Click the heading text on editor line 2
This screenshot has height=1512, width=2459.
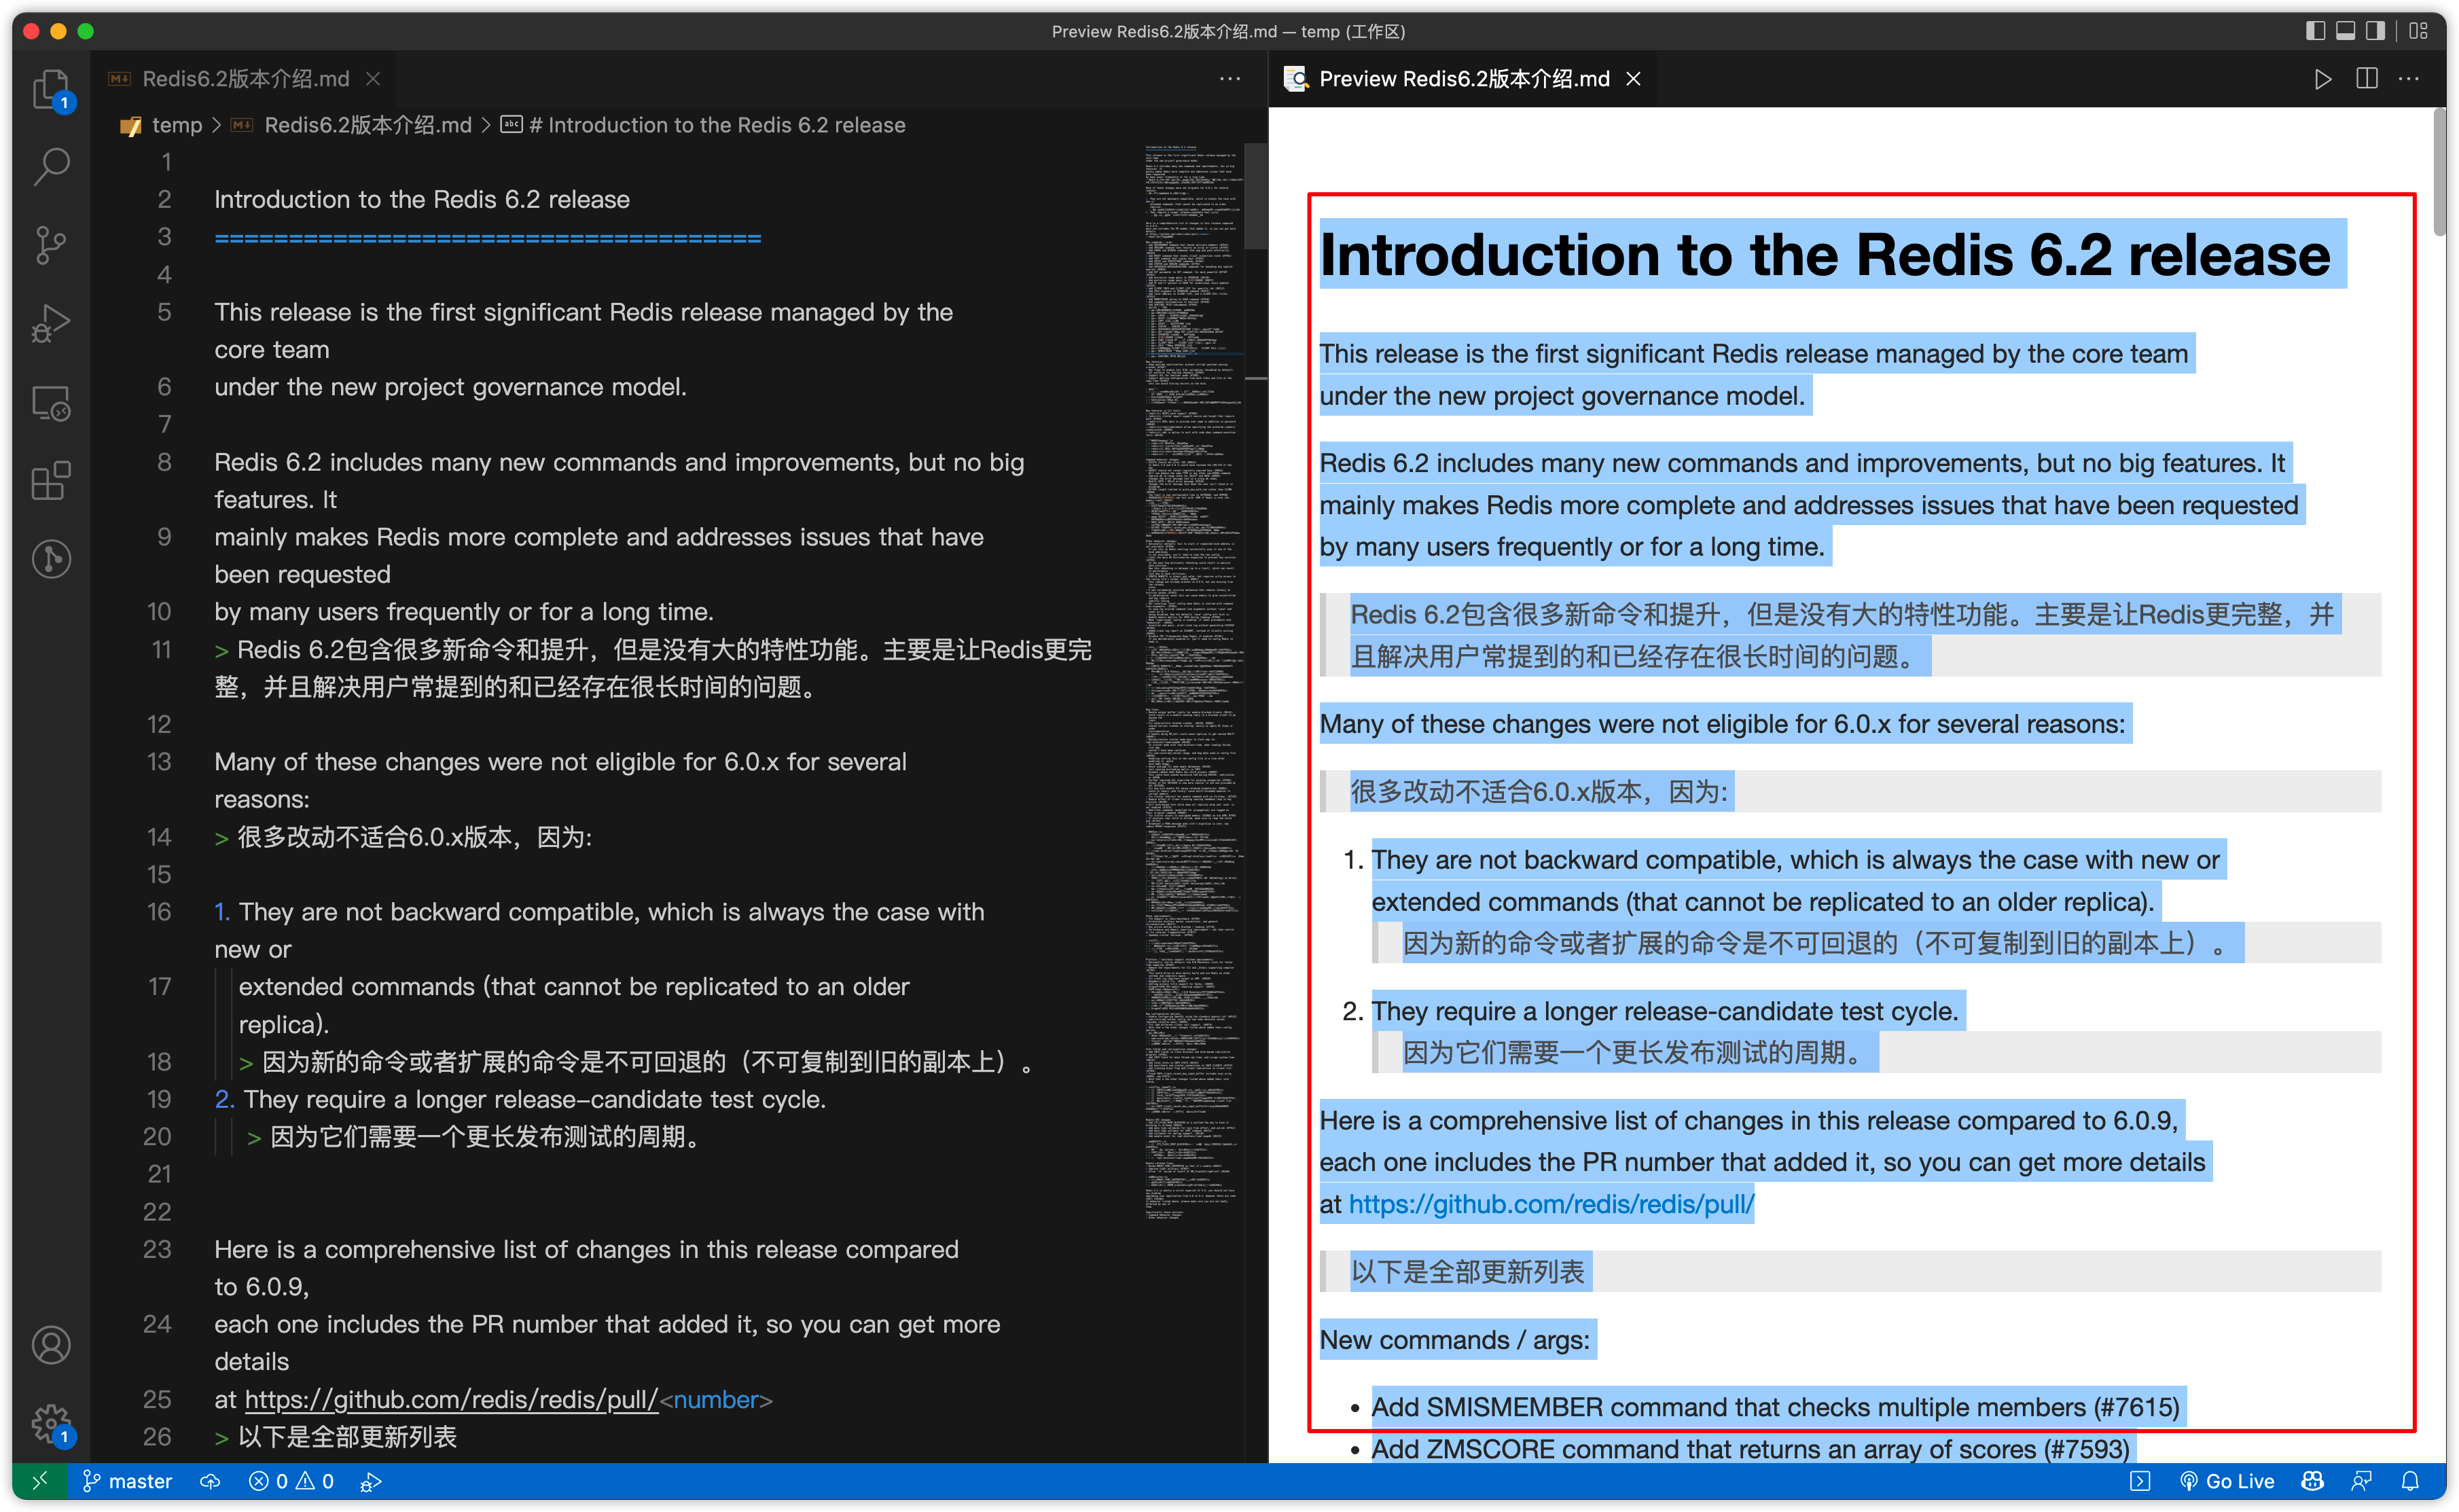422,199
